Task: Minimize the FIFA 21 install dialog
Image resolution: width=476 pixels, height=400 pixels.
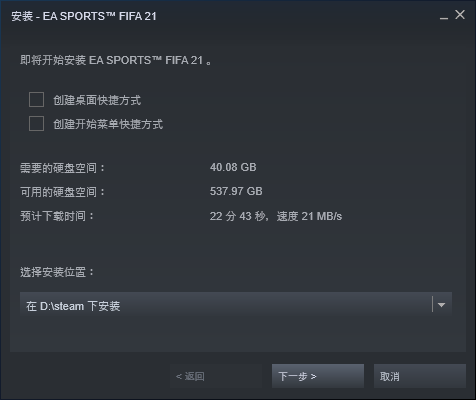Action: pyautogui.click(x=444, y=16)
